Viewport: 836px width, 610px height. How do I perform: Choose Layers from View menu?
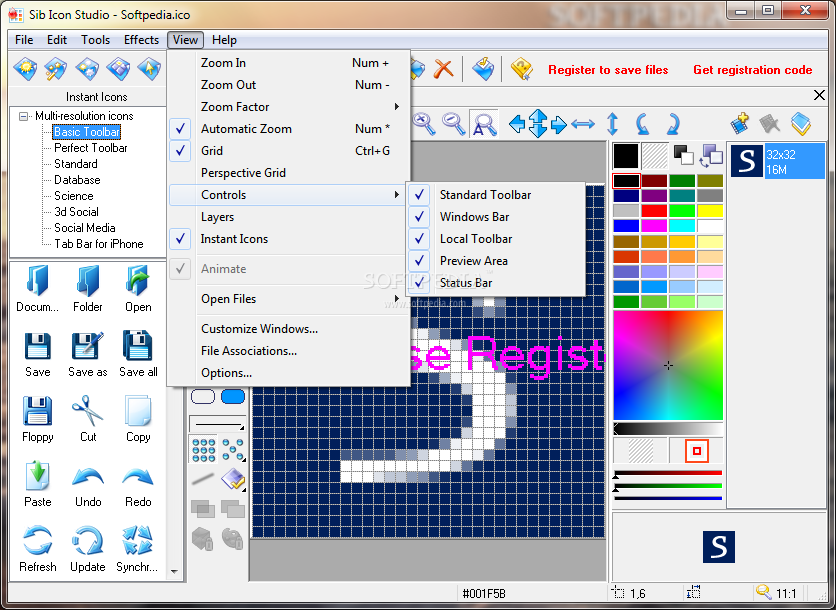[288, 217]
